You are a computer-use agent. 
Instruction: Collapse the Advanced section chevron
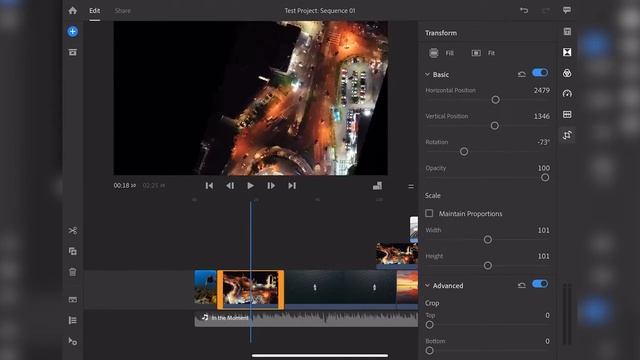427,285
